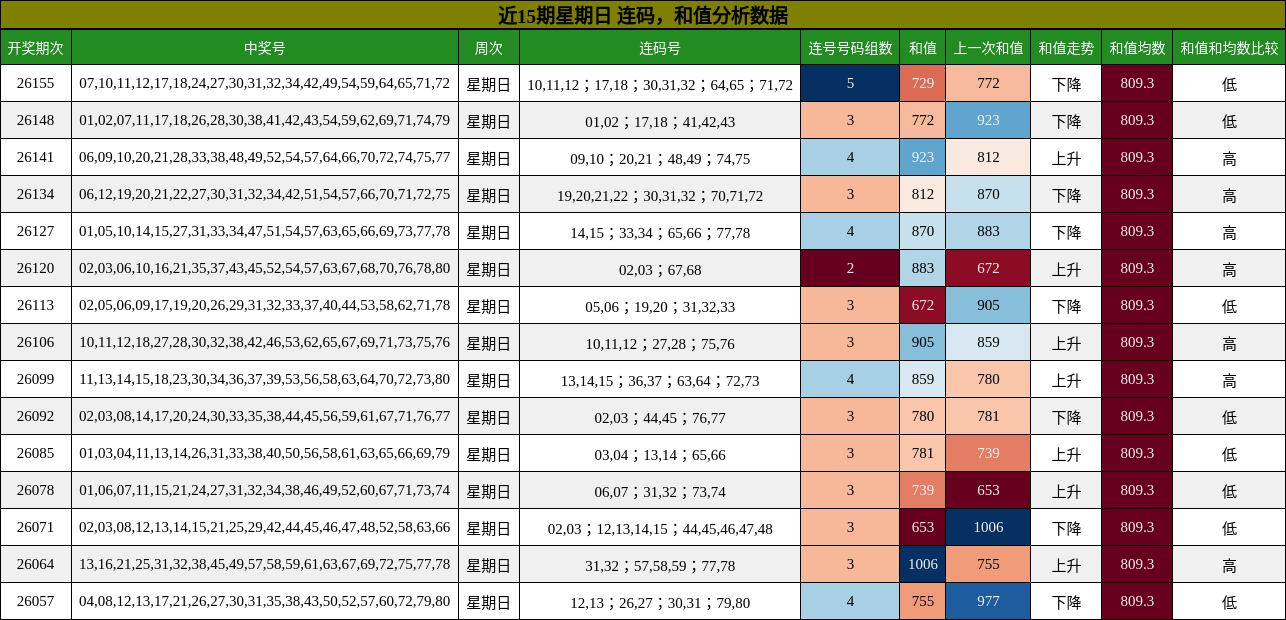Click draw period 26134
Viewport: 1286px width, 620px height.
(x=36, y=195)
